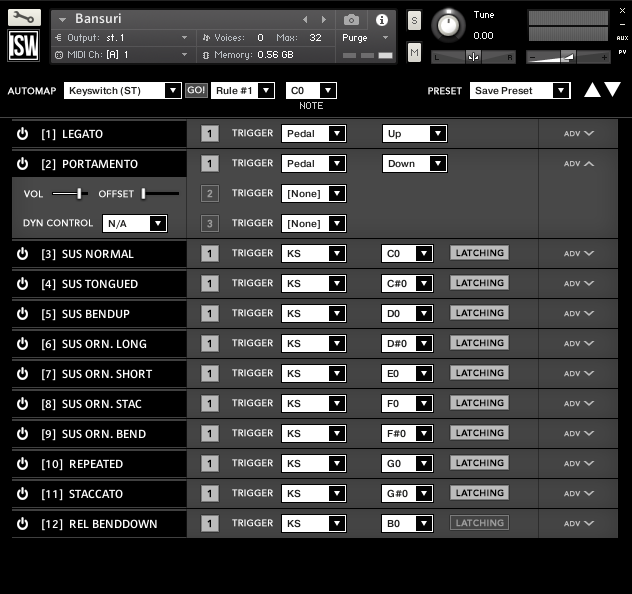Disable the STACCATO articulation power button
632x594 pixels.
point(23,494)
